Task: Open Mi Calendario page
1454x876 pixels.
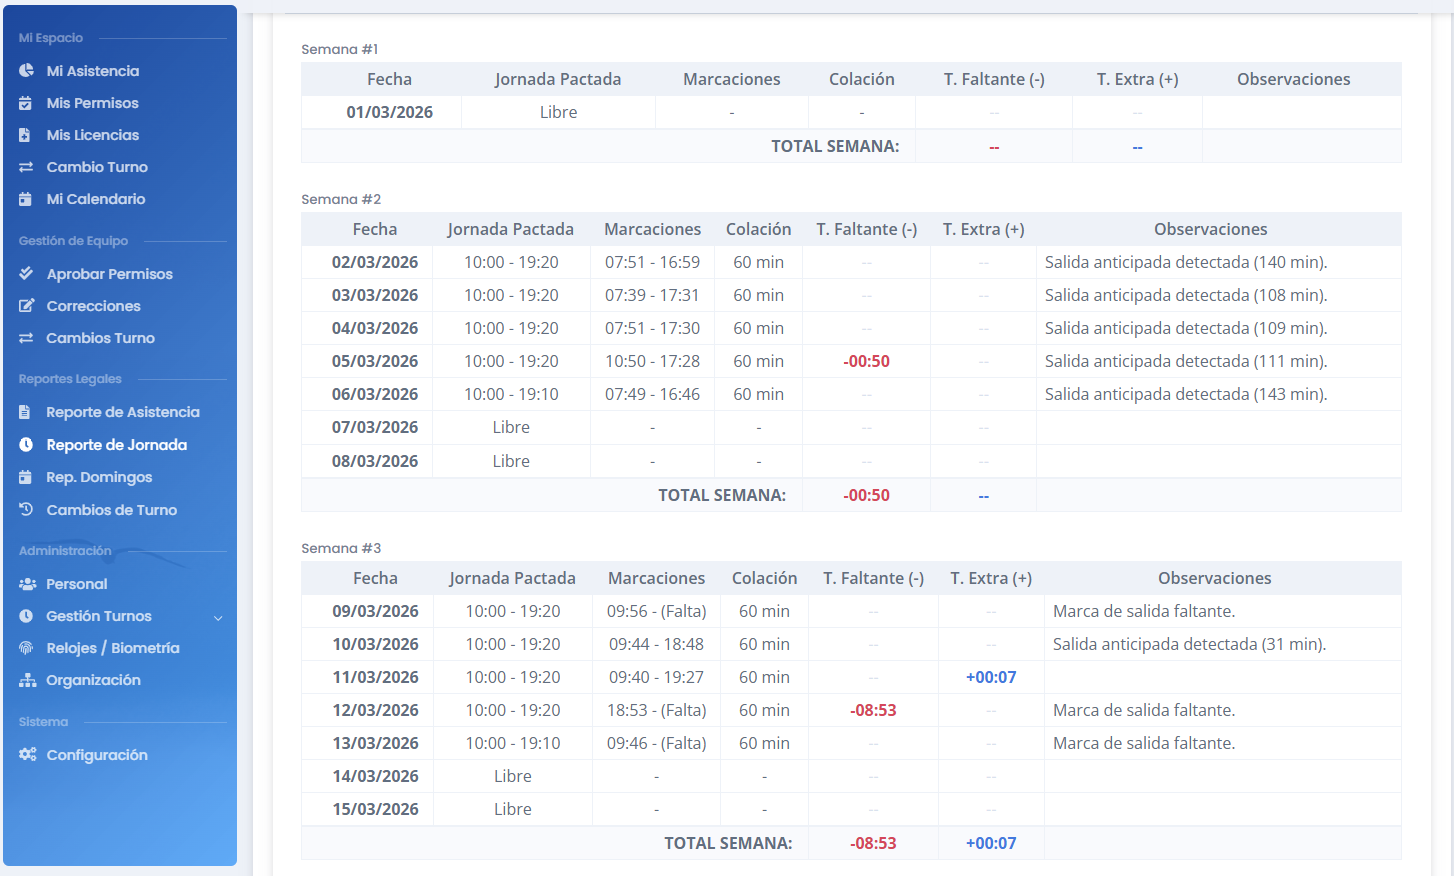Action: tap(96, 199)
